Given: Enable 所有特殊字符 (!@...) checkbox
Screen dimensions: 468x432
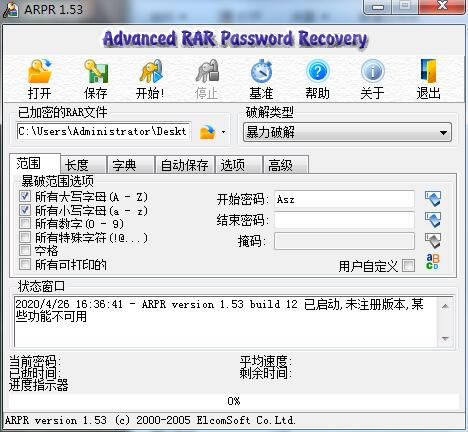Looking at the screenshot, I should tap(25, 237).
